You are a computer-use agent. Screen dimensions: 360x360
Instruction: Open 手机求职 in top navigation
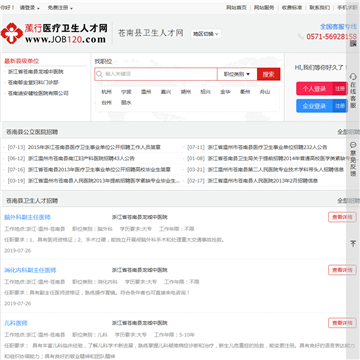pos(347,7)
